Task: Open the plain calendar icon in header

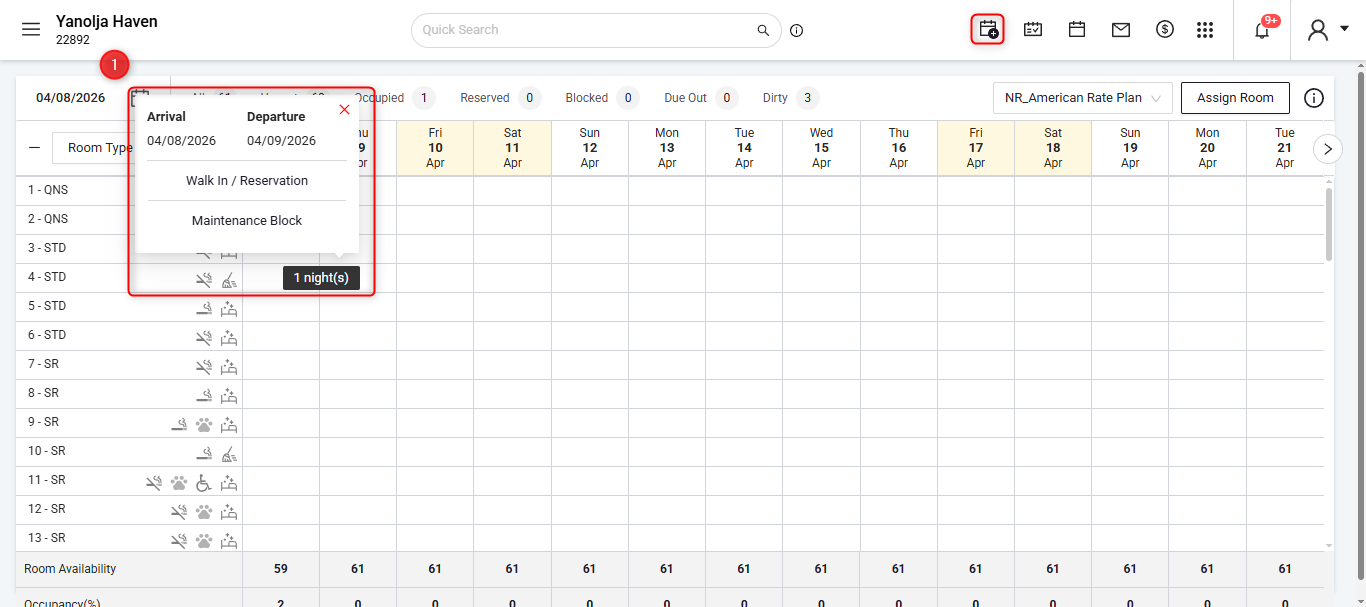Action: coord(1077,29)
